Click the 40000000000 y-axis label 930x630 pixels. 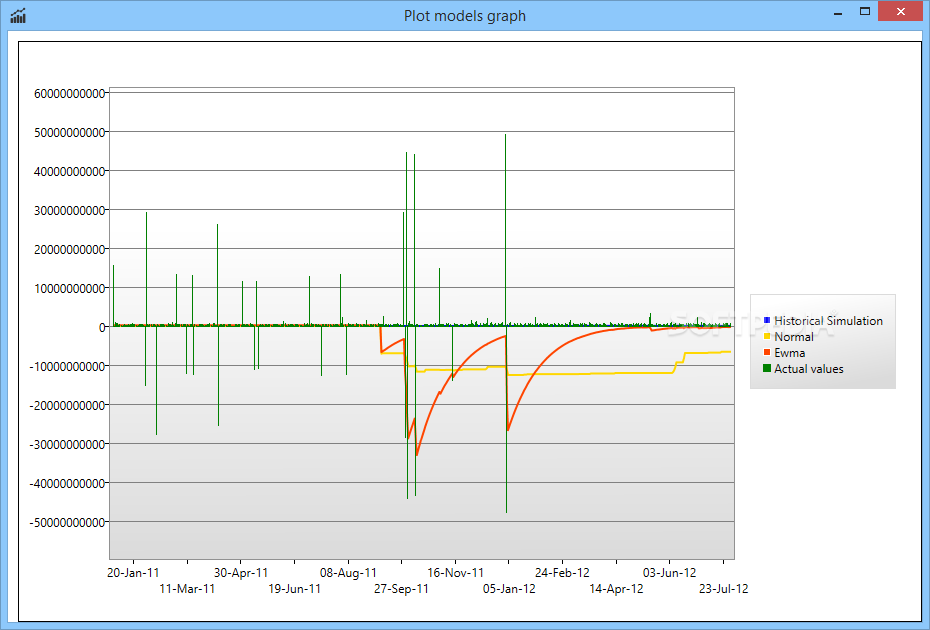tap(70, 171)
